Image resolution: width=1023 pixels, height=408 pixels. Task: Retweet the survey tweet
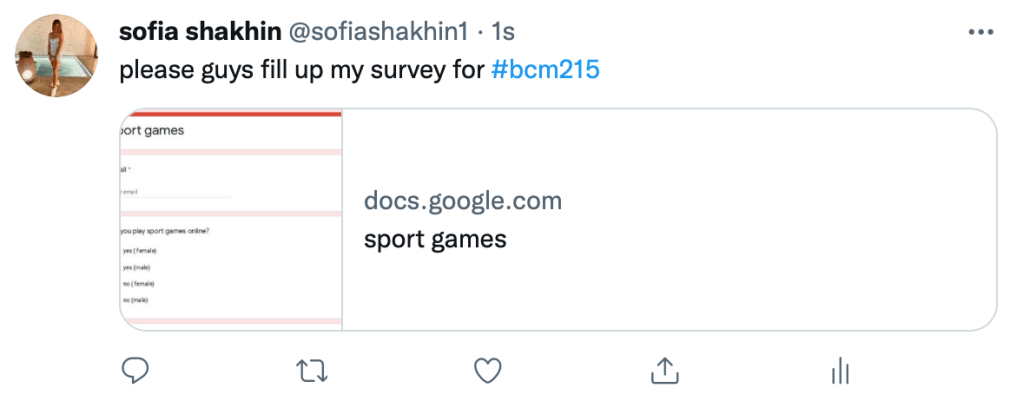(313, 372)
